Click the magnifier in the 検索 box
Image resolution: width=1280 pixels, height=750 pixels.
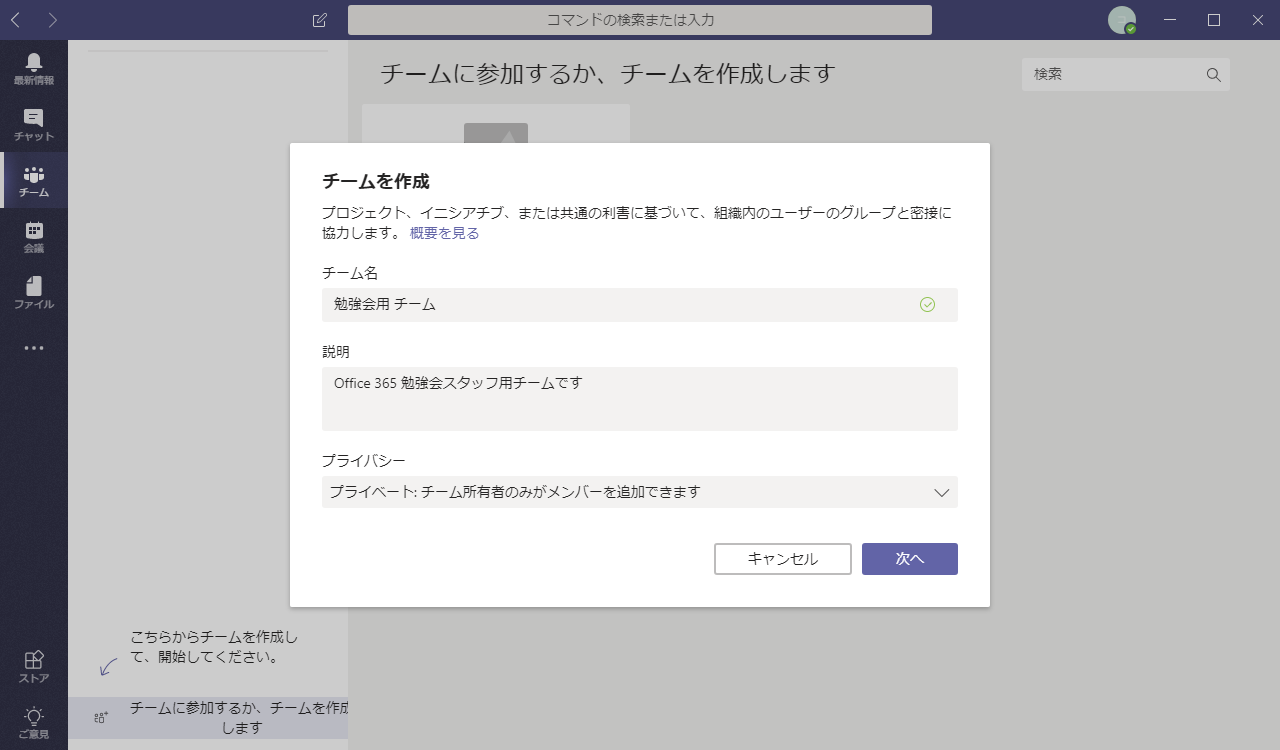[1212, 74]
